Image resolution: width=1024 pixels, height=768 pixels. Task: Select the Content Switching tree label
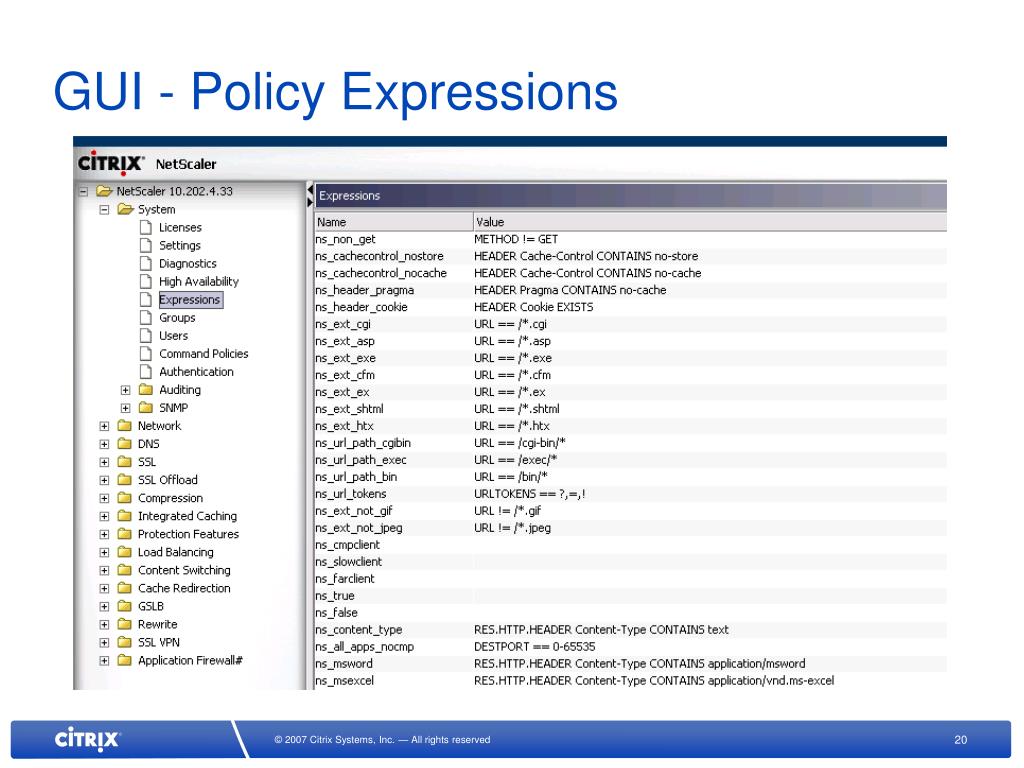point(184,570)
